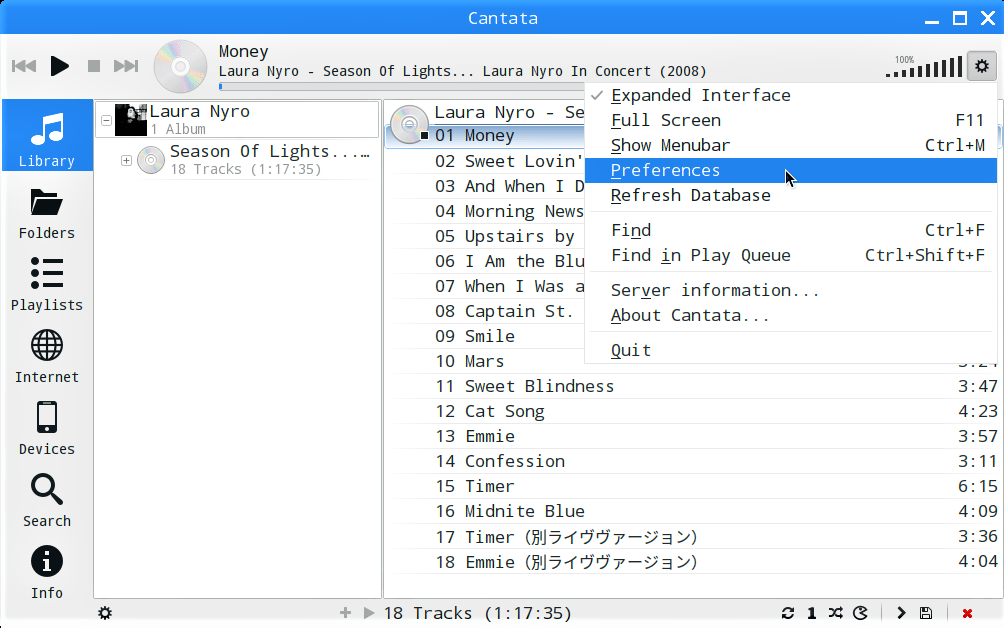Select track 10 Mars
This screenshot has width=1004, height=628.
485,361
